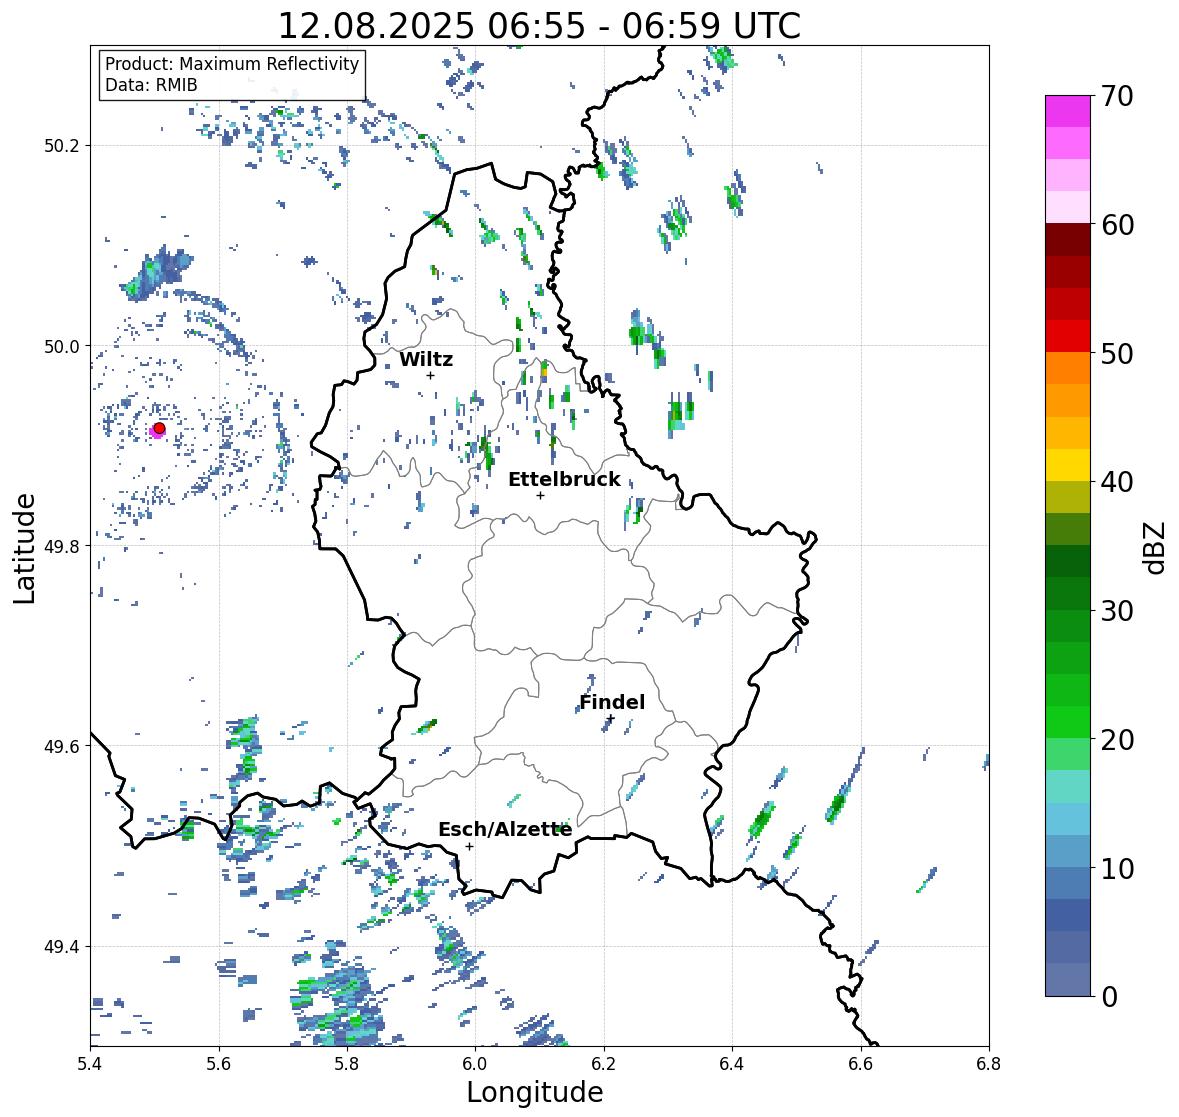This screenshot has height=1117, width=1179.
Task: Click the 6.6 longitude tick label
Action: [860, 1063]
